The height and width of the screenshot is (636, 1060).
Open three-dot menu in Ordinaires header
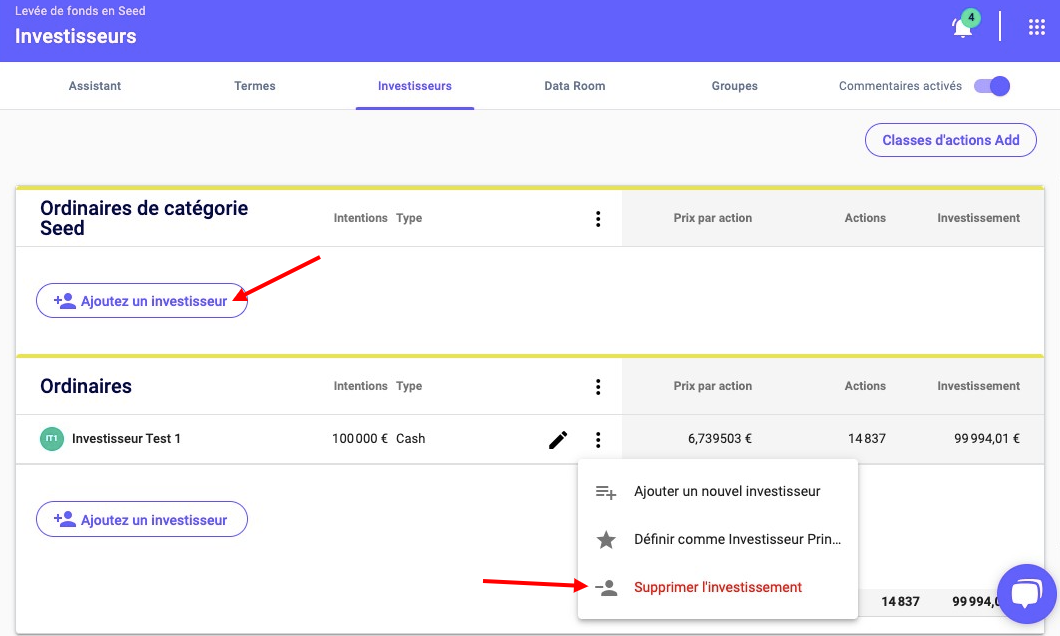[597, 387]
